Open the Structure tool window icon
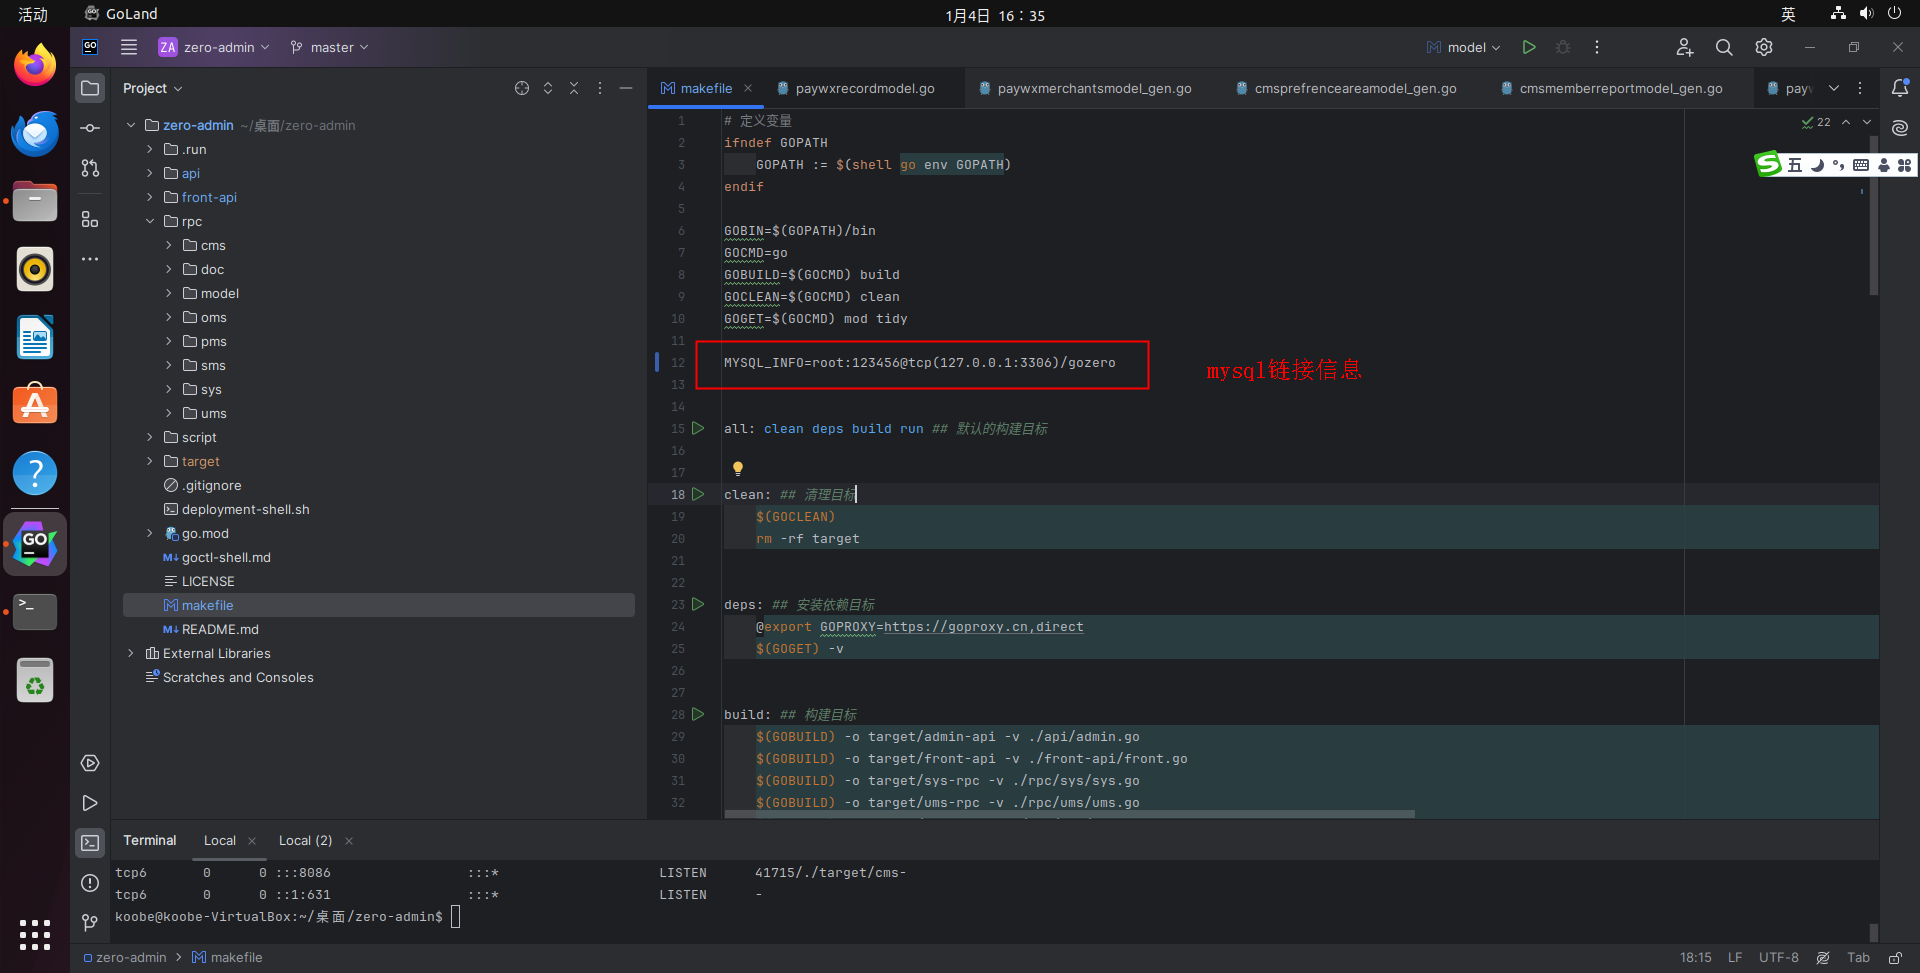The width and height of the screenshot is (1920, 973). point(90,219)
